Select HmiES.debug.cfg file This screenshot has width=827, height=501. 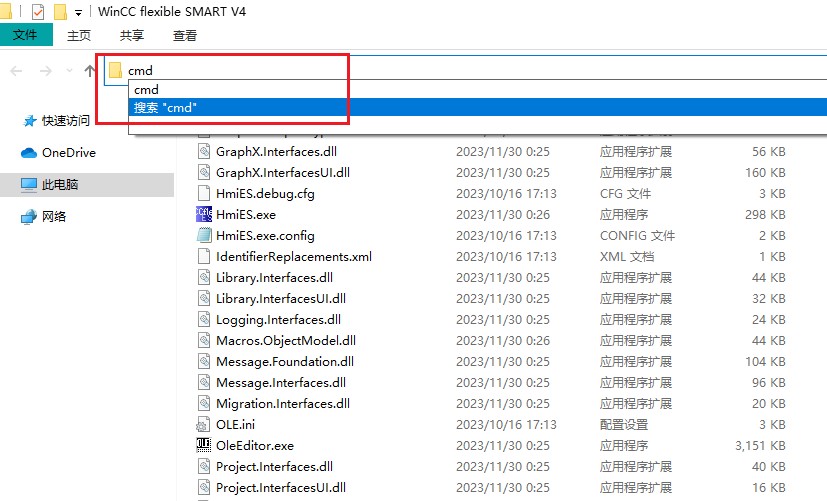pos(265,194)
